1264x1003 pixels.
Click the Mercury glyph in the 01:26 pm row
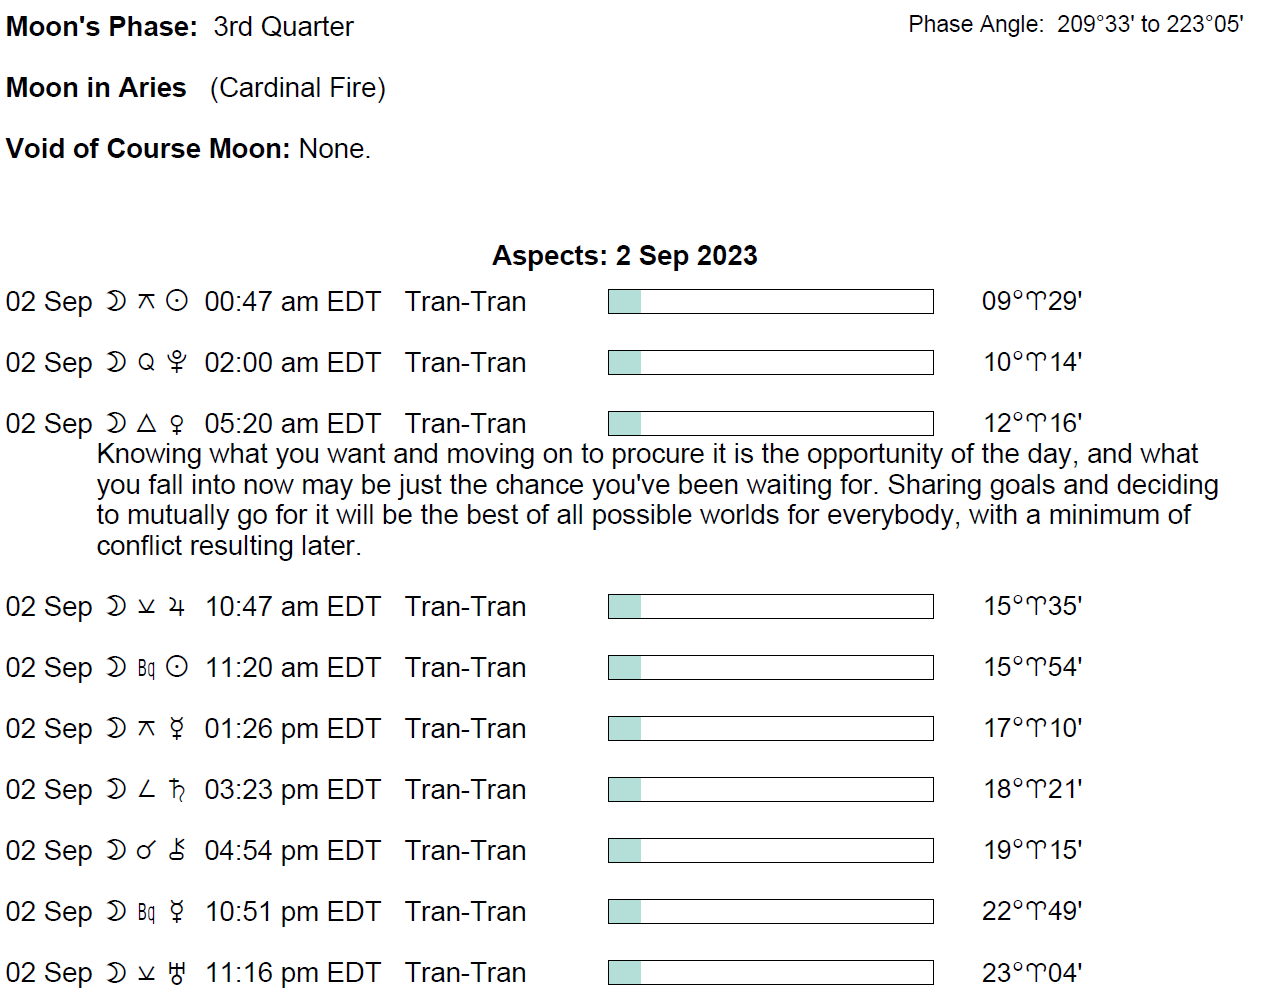177,728
